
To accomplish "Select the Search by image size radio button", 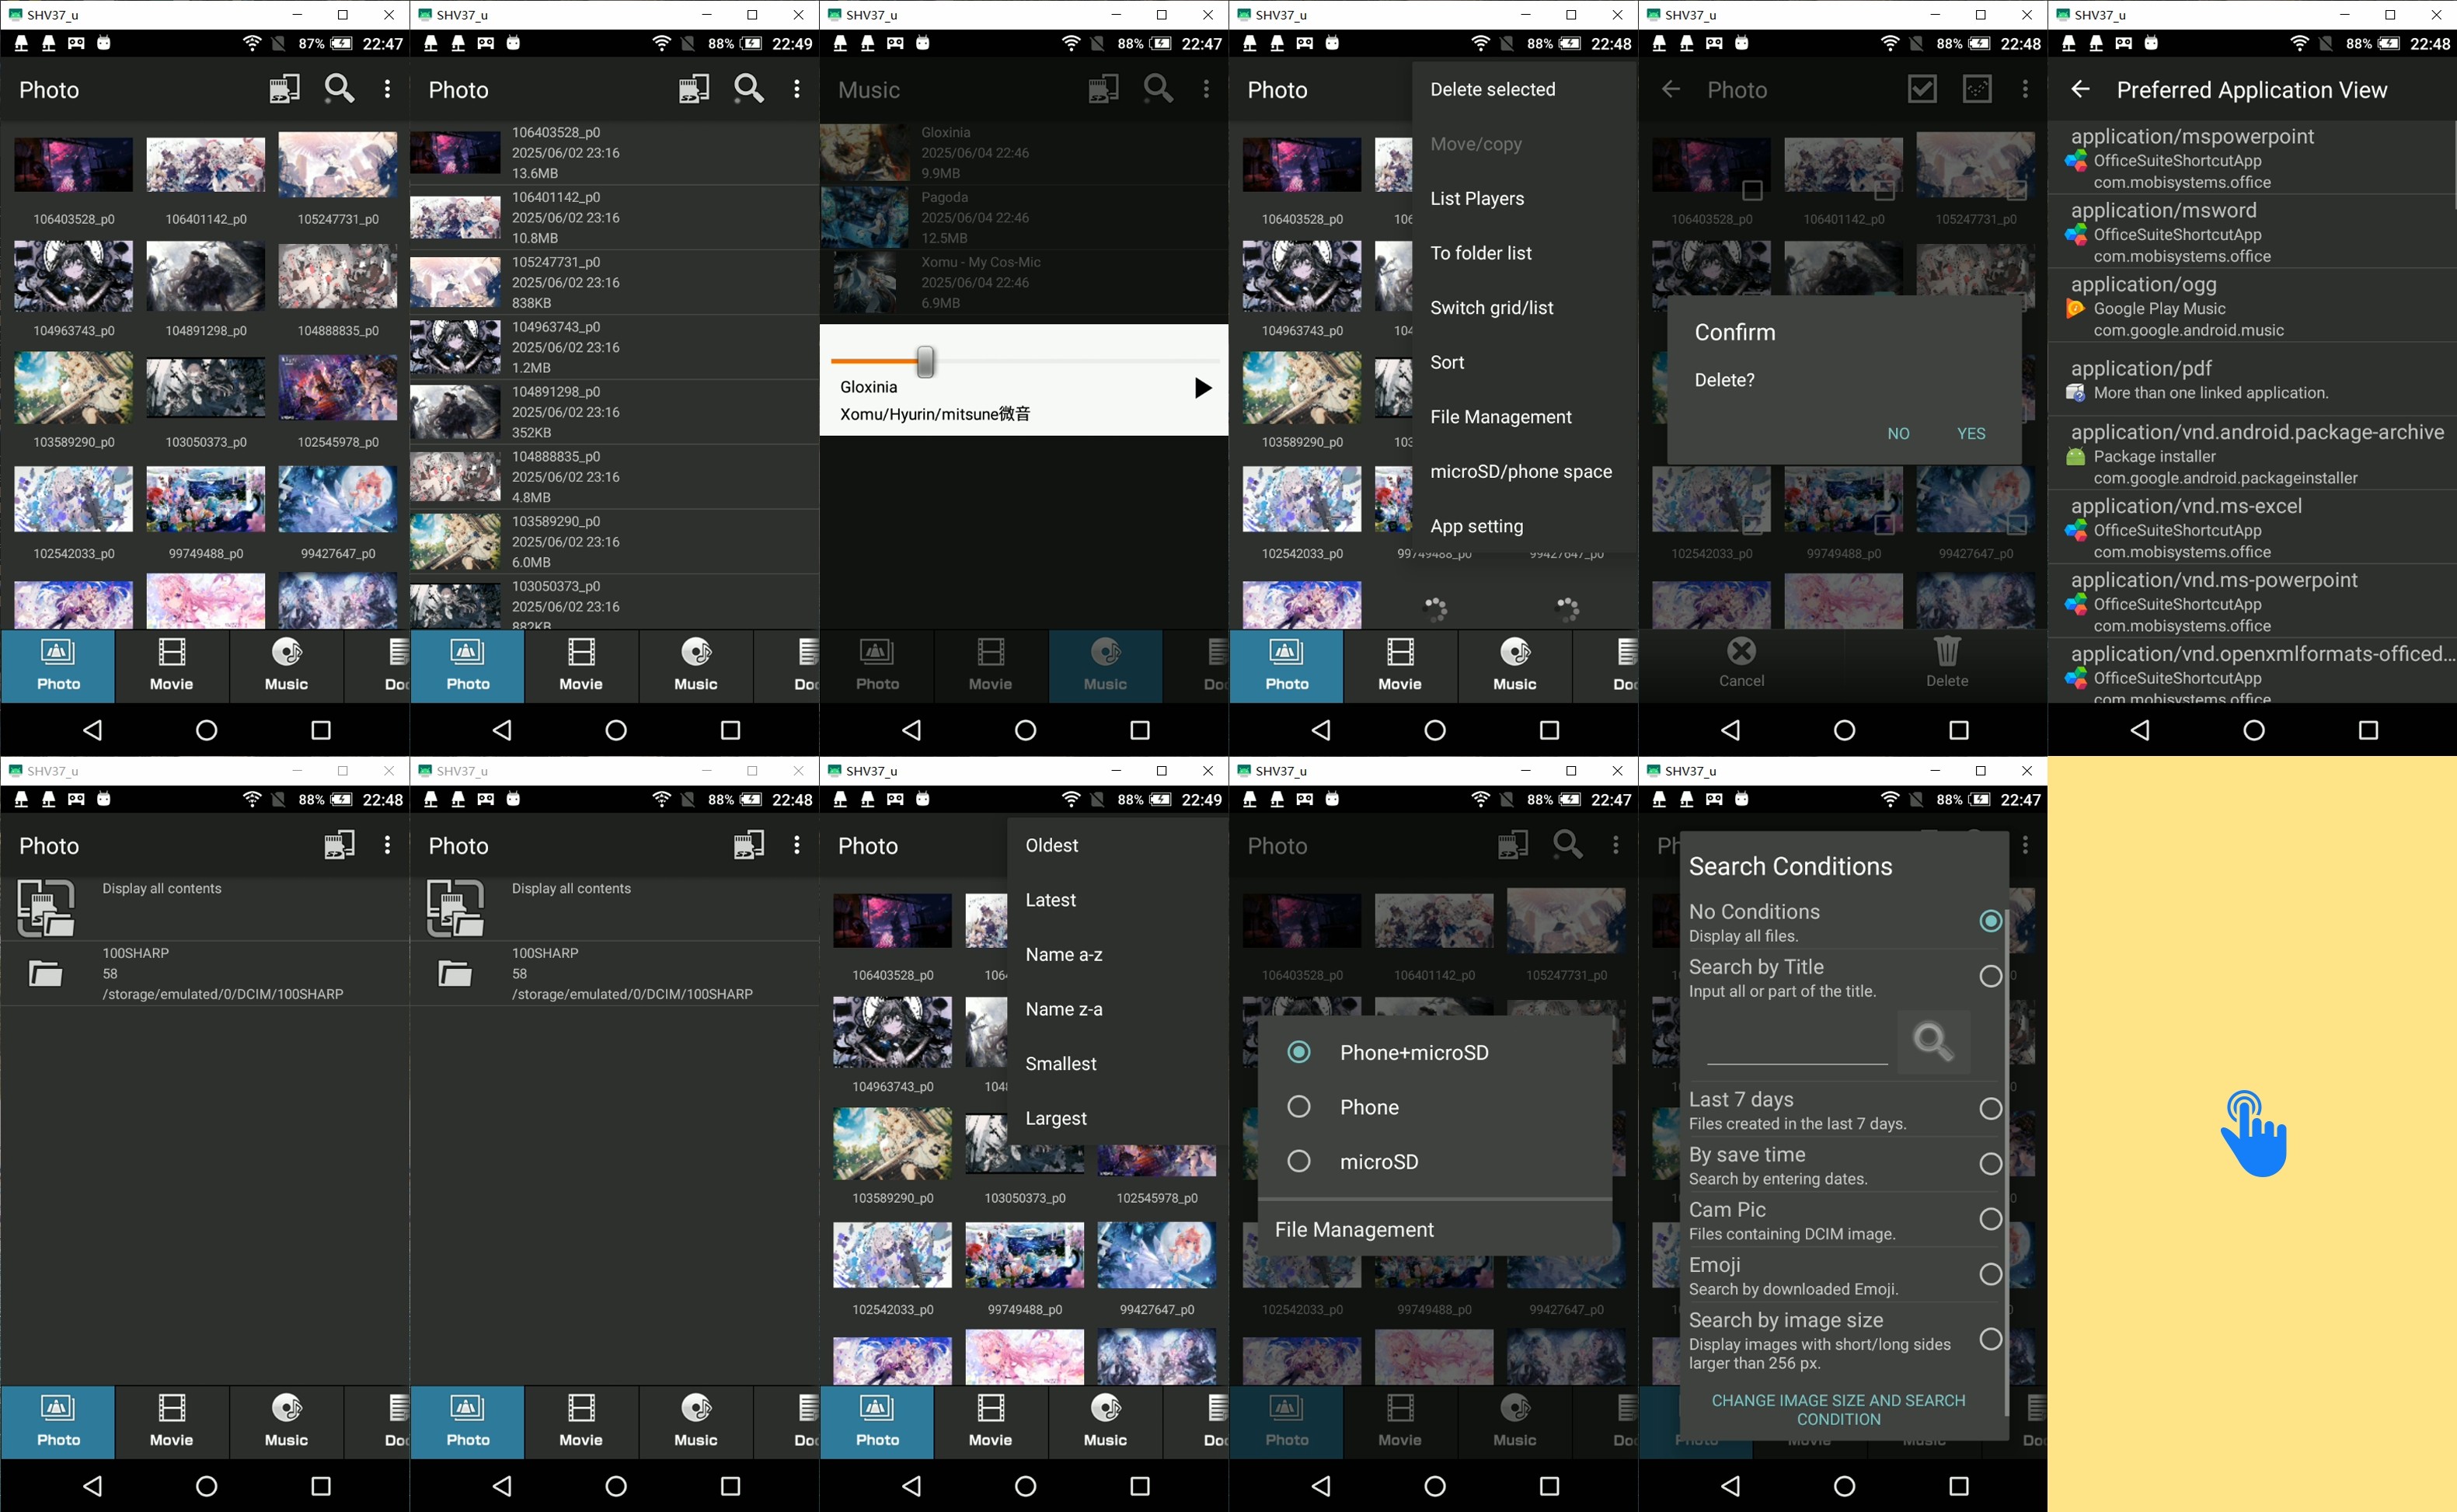I will [x=1990, y=1339].
